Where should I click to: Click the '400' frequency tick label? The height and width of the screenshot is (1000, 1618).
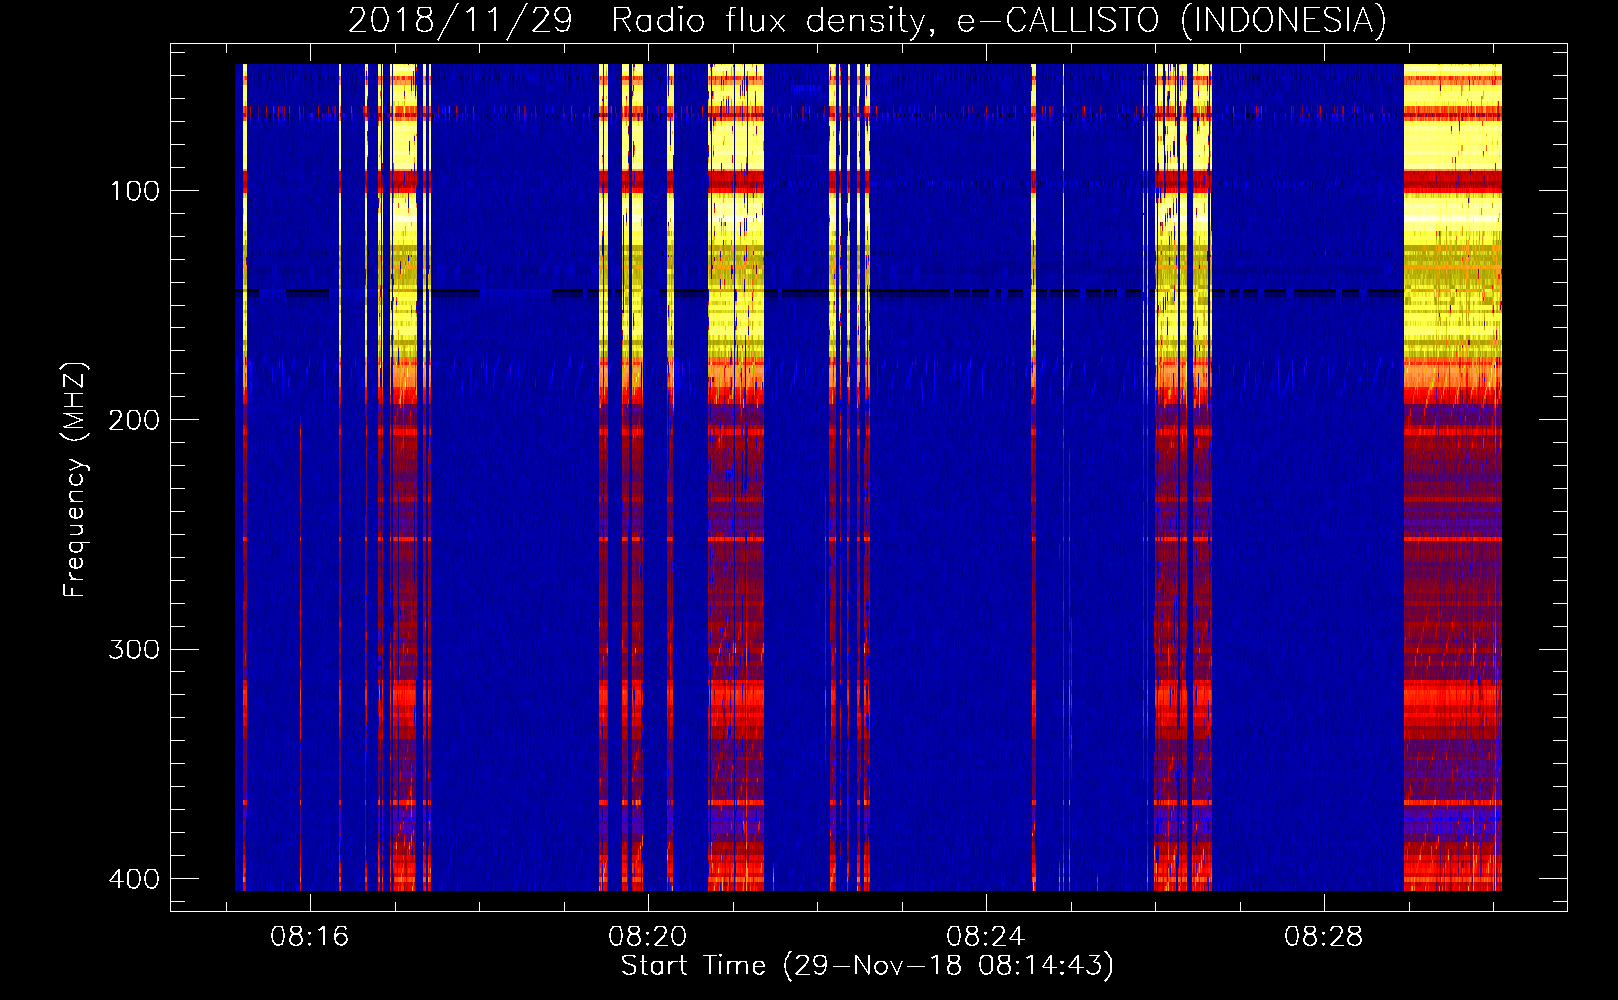tap(134, 879)
